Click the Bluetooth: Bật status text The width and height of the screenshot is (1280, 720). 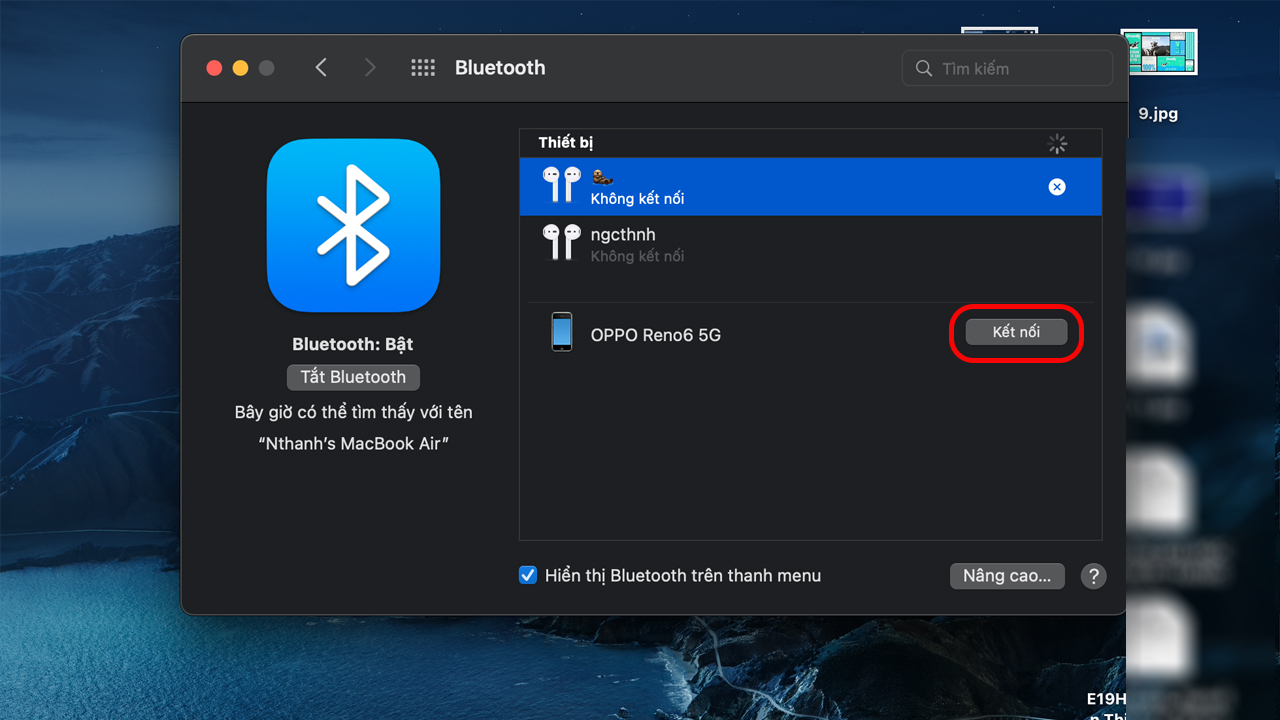point(353,344)
